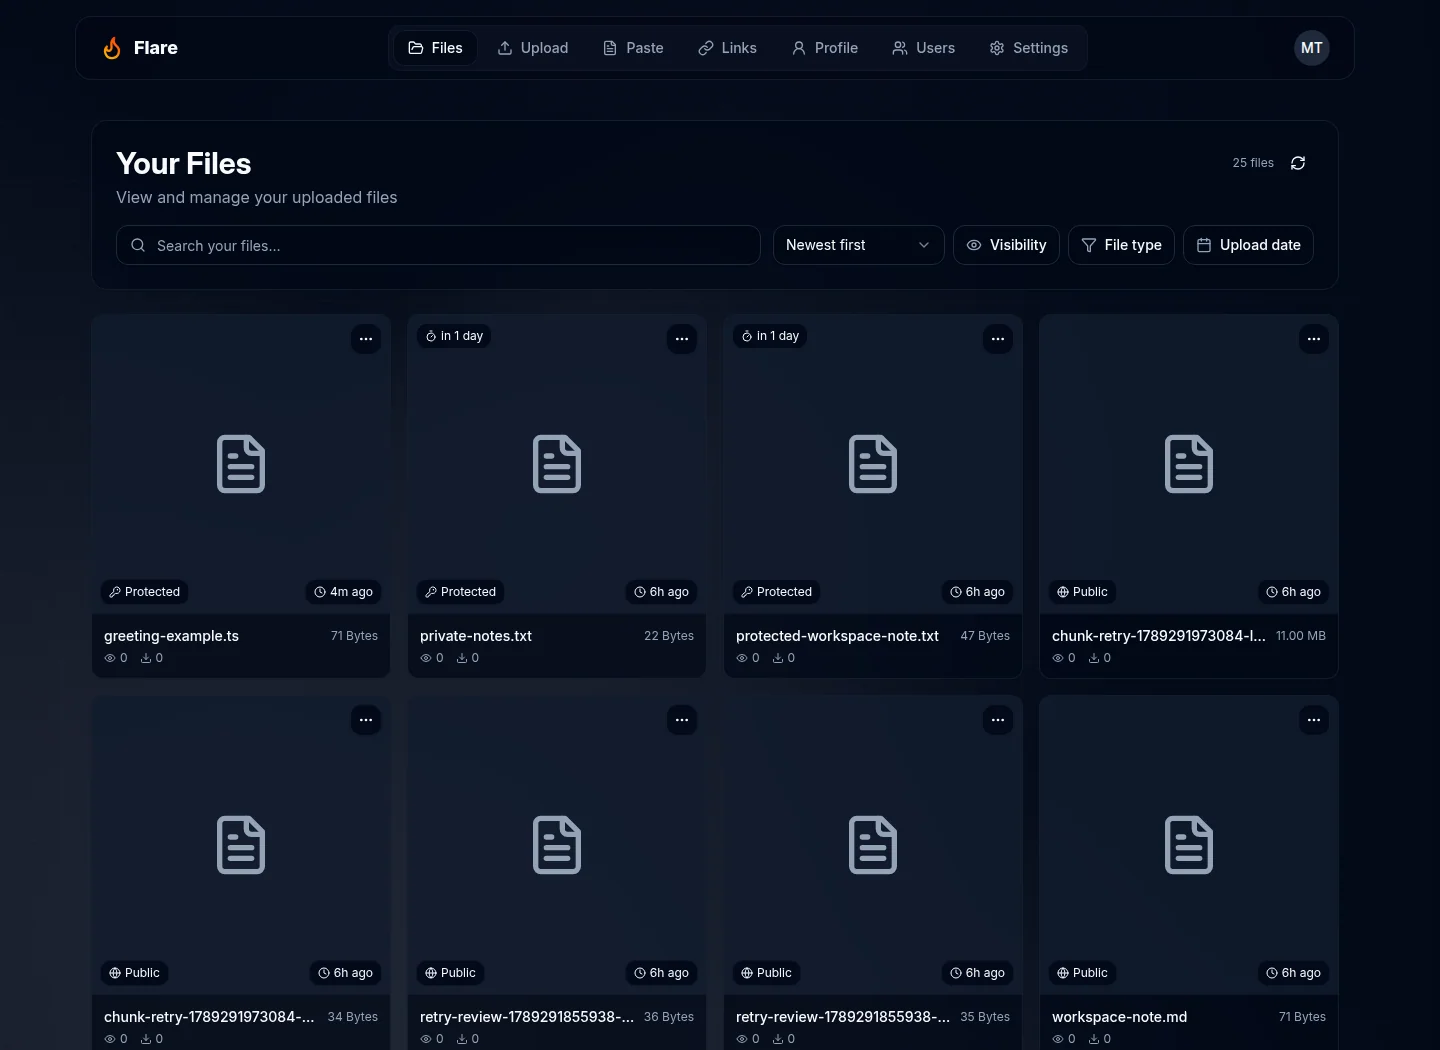Click the '11.00 MB' file size
The height and width of the screenshot is (1050, 1440).
point(1301,636)
